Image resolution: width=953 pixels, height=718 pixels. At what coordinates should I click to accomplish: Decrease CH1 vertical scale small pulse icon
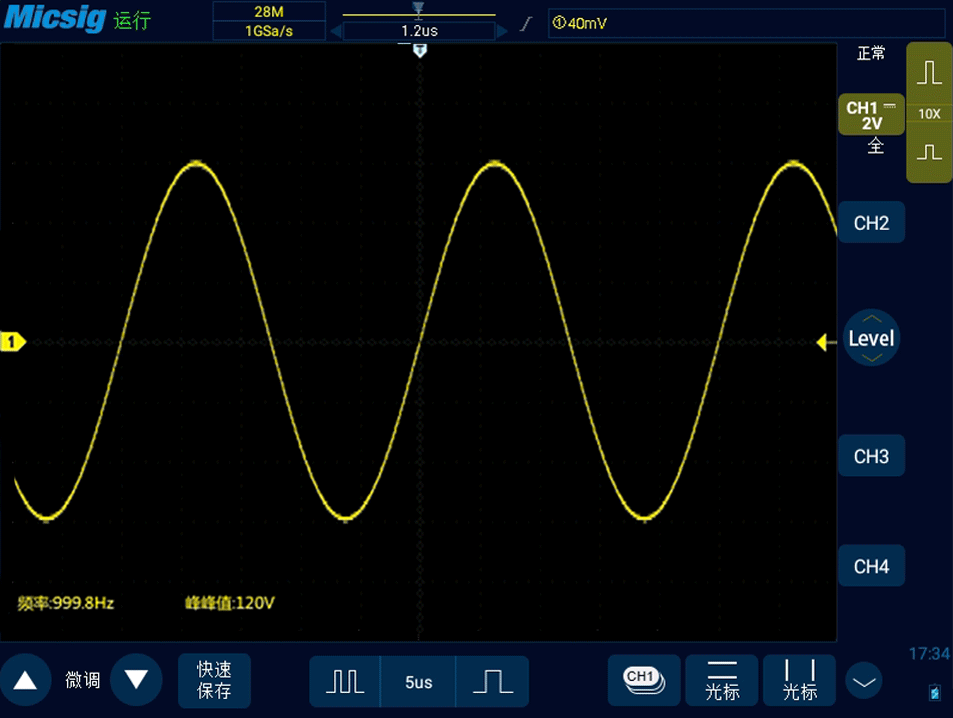(x=929, y=152)
